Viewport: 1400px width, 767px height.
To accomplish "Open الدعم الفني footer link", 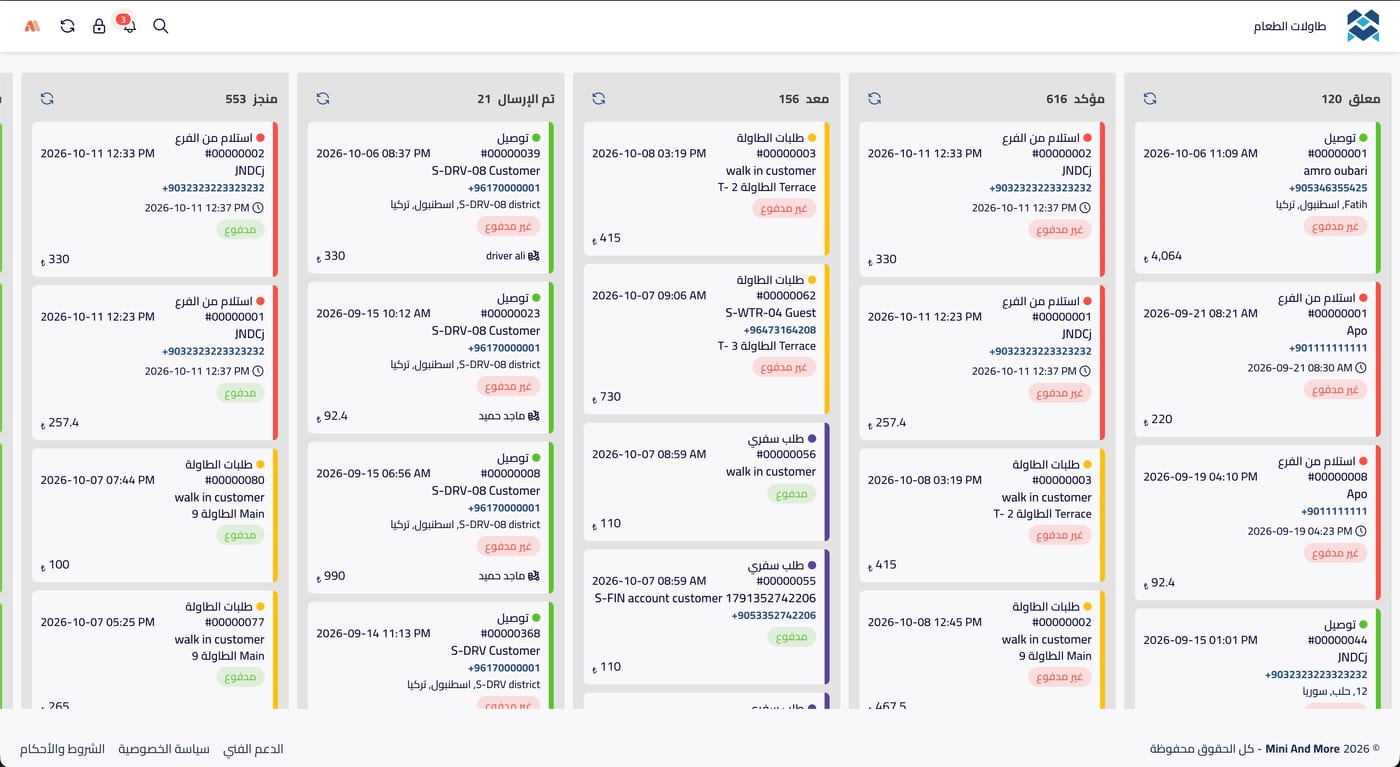I will (x=253, y=749).
